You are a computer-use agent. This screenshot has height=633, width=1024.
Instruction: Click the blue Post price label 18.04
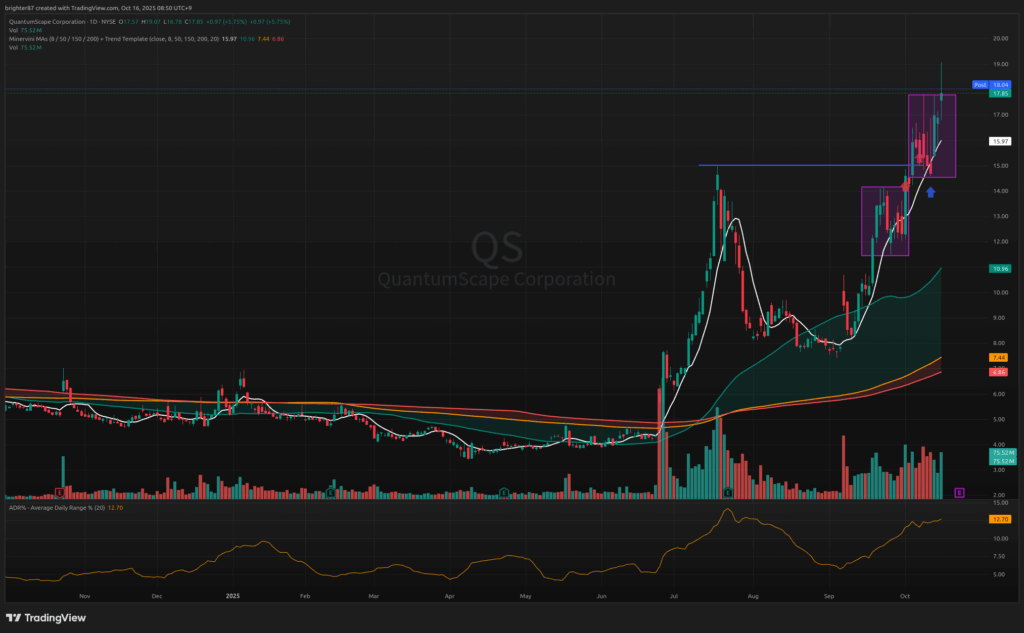point(996,86)
